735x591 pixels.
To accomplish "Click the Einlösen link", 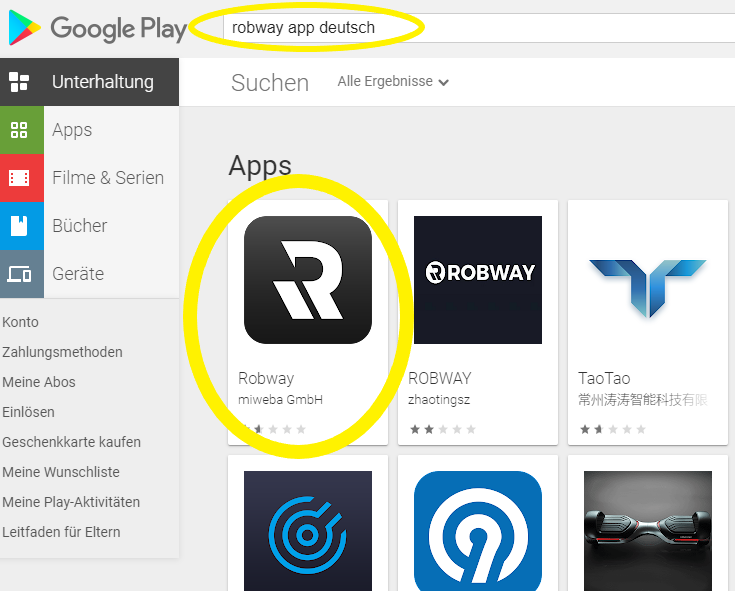I will (x=29, y=412).
